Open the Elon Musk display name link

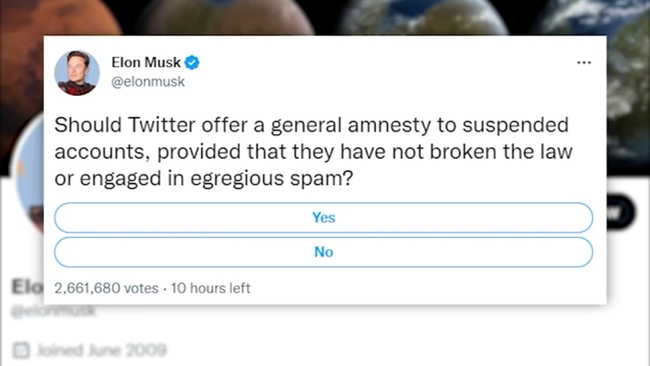pyautogui.click(x=146, y=63)
